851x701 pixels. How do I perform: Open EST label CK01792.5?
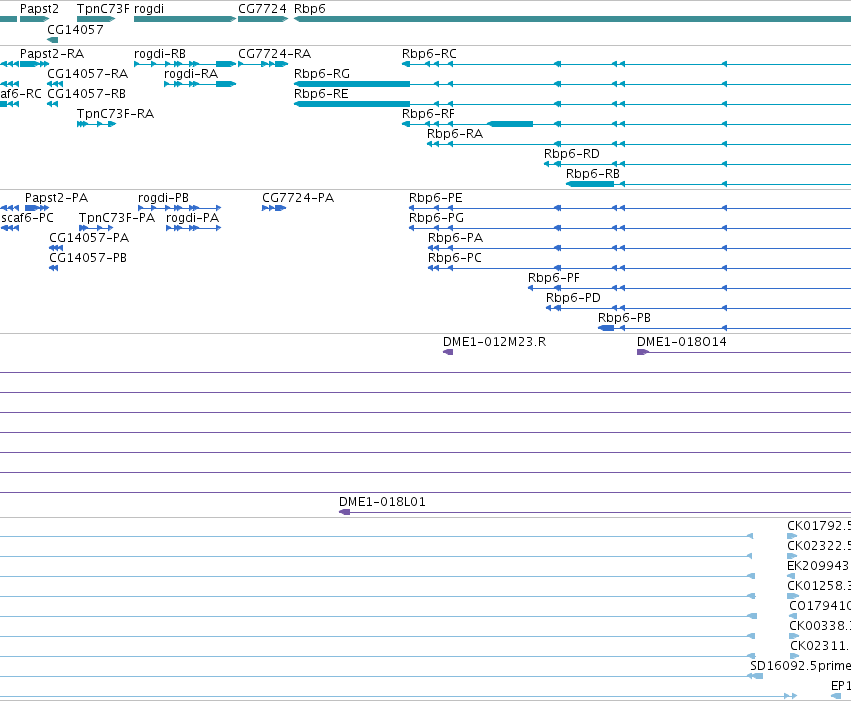pos(819,526)
